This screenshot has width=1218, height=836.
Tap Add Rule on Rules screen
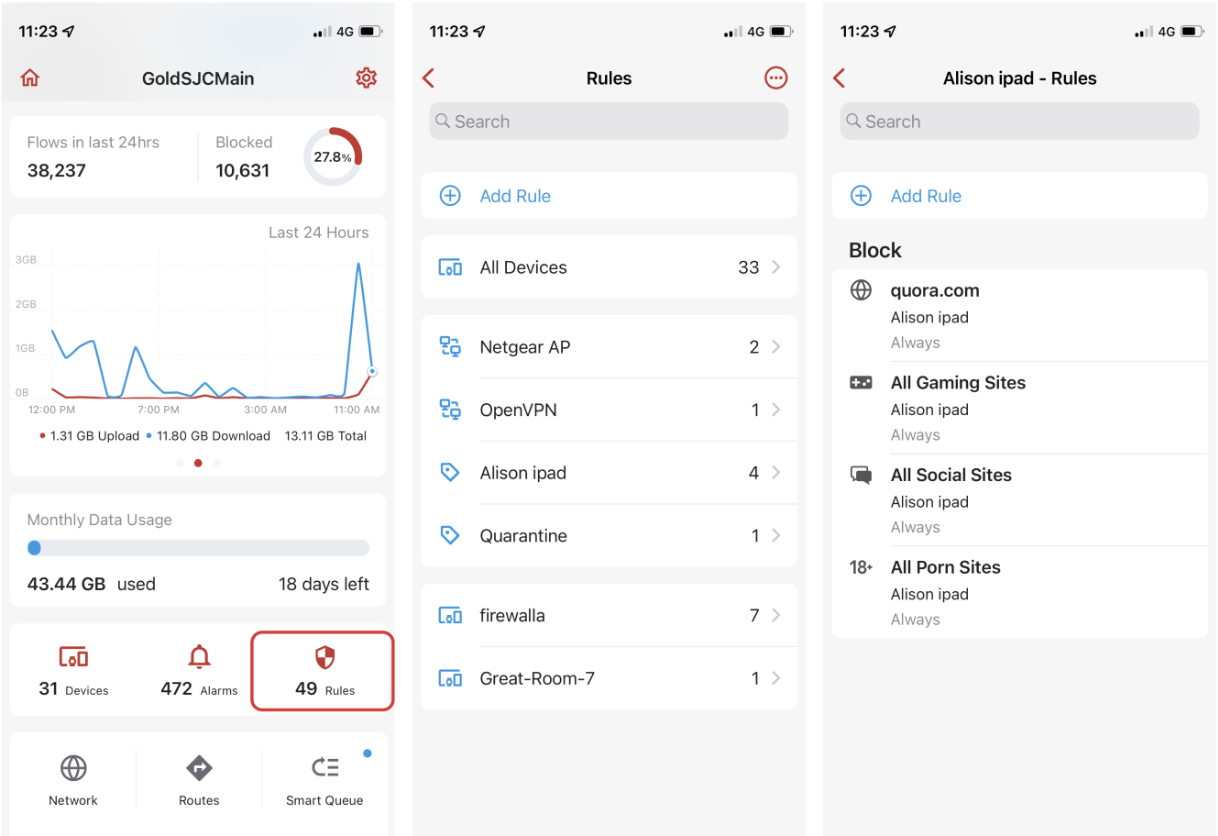click(609, 196)
